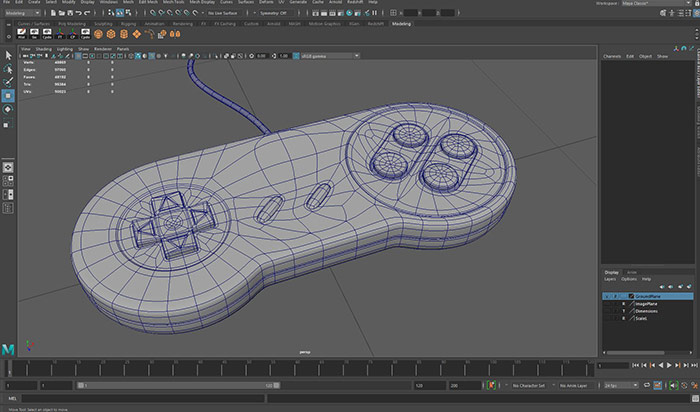The image size is (700, 412).
Task: Toggle the T display type of Dimensions layer
Action: [624, 311]
